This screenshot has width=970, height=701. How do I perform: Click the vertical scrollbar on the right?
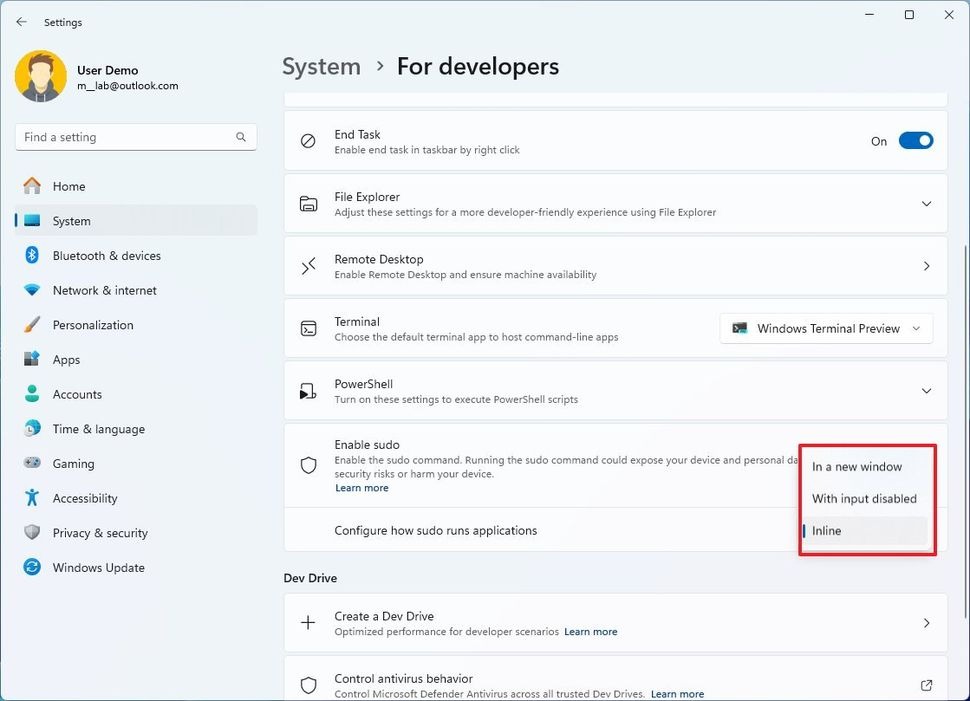click(965, 431)
